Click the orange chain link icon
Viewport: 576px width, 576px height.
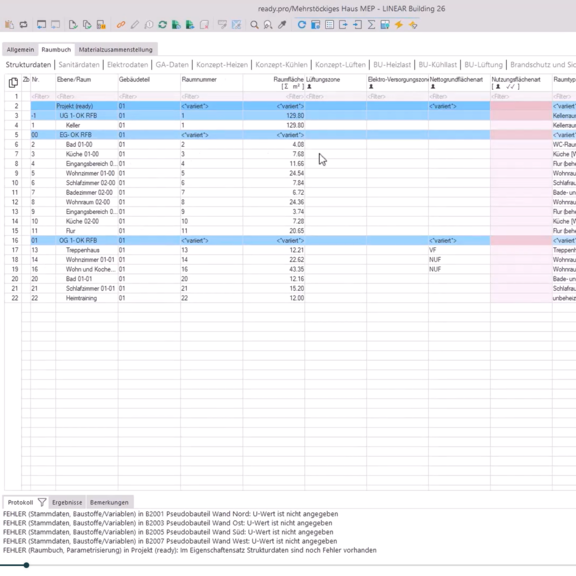[120, 25]
